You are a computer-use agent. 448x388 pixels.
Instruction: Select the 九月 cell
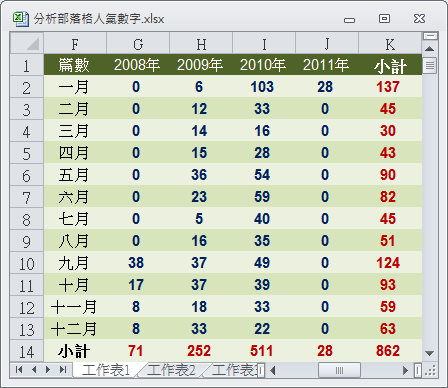[x=75, y=263]
